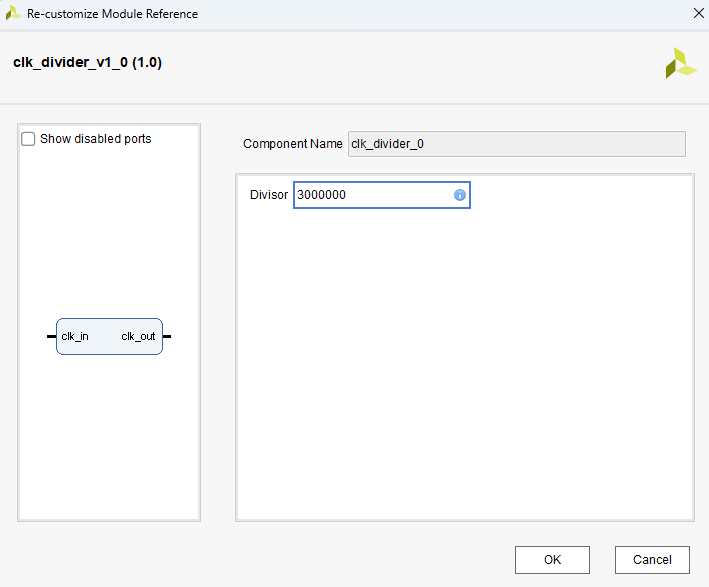Screen dimensions: 709x587
Task: Click the Vivado logo in title bar
Action: click(13, 13)
